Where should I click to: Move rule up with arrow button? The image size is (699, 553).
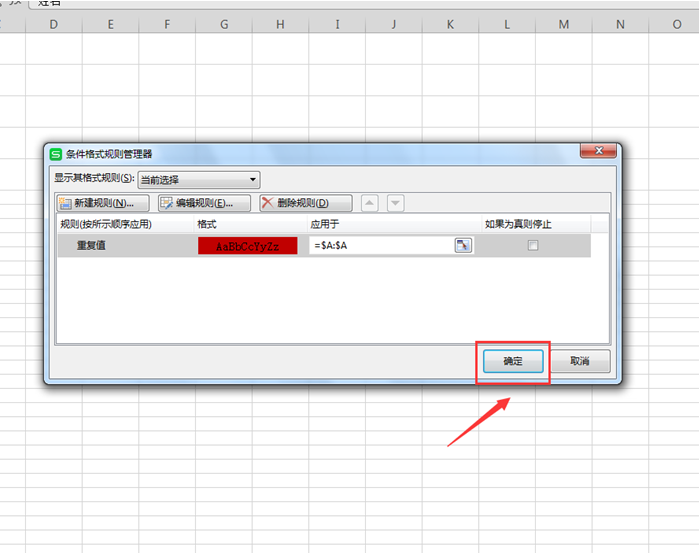coord(370,203)
